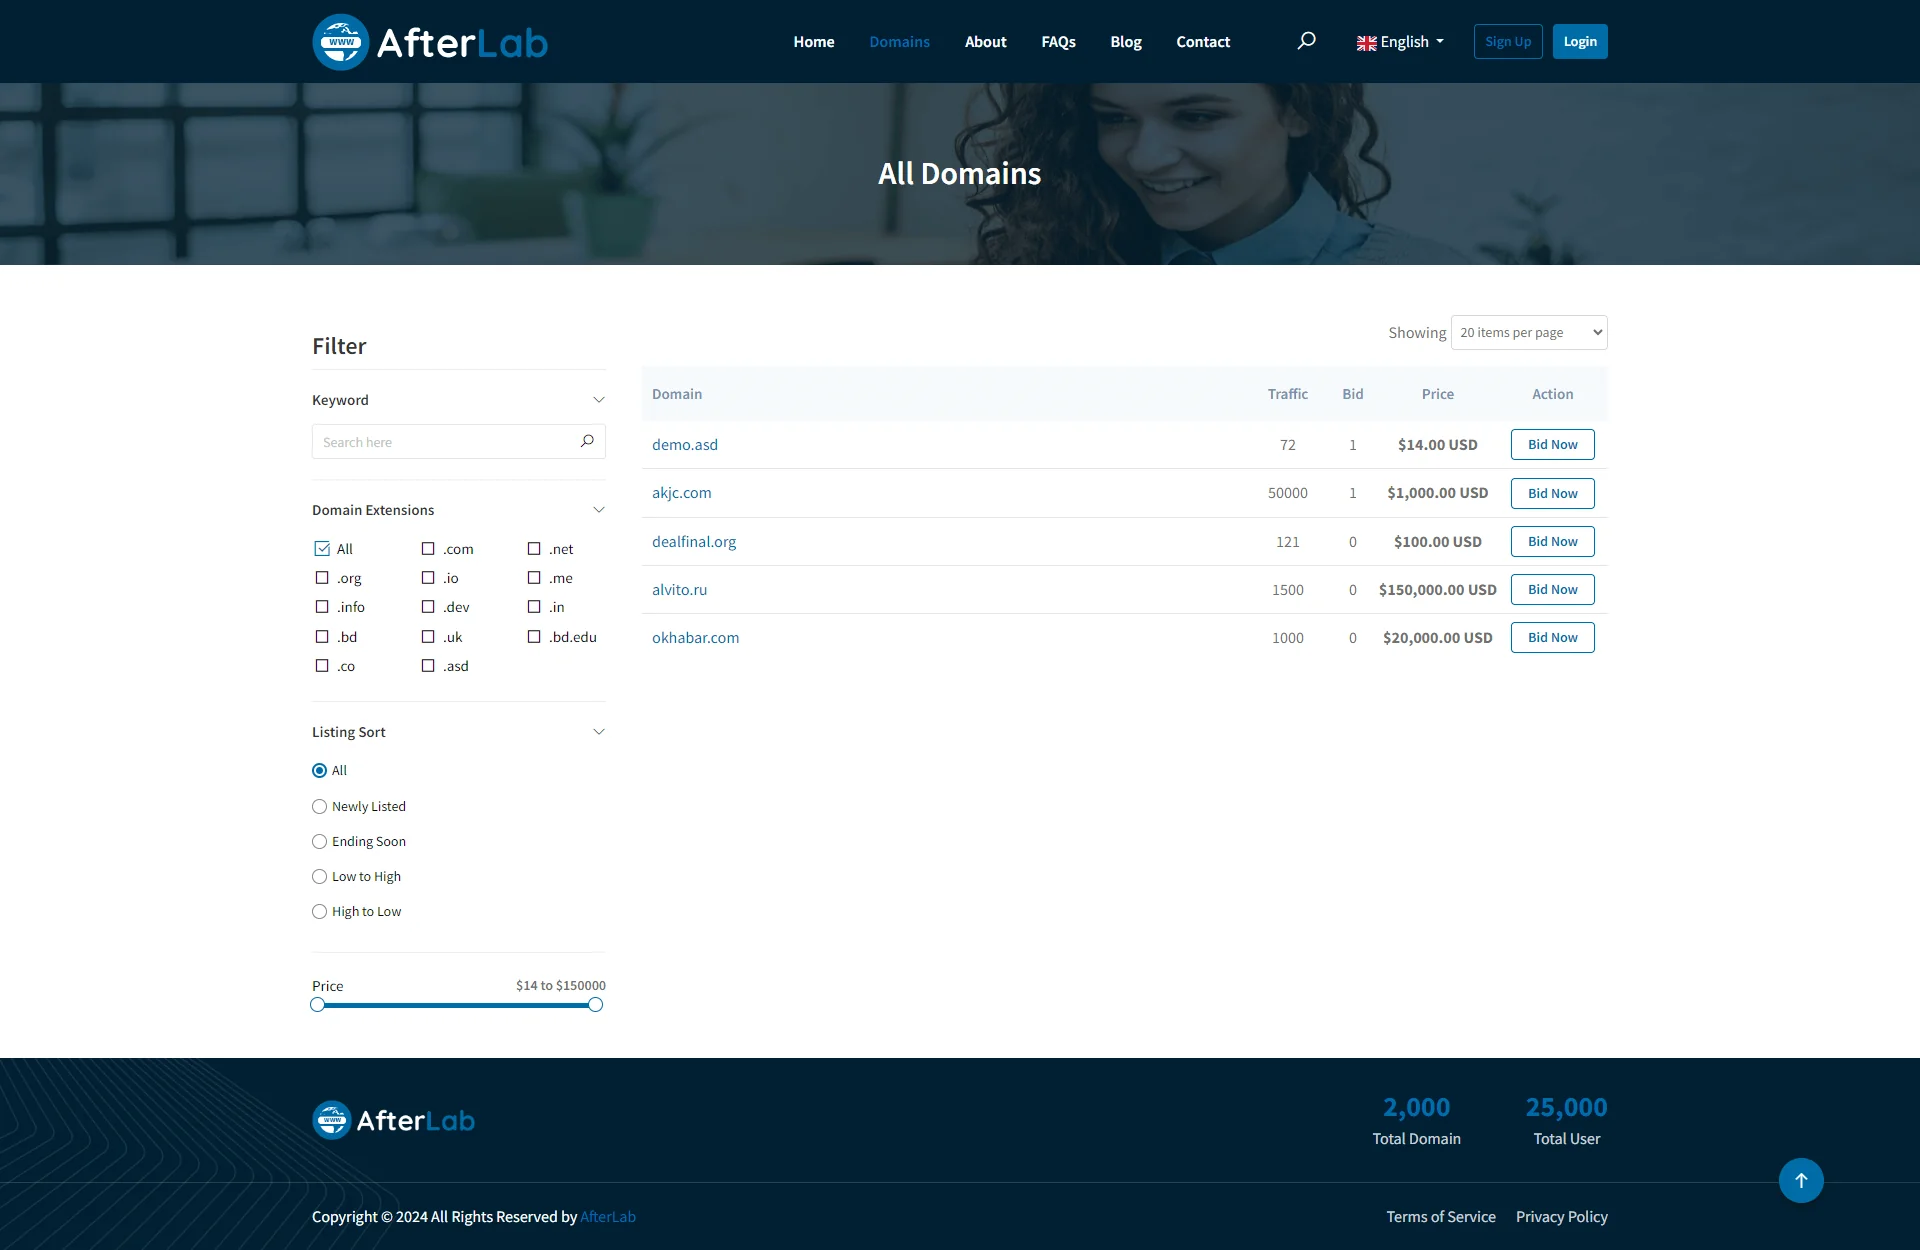Click Bid Now for alvito.ru

click(x=1552, y=590)
